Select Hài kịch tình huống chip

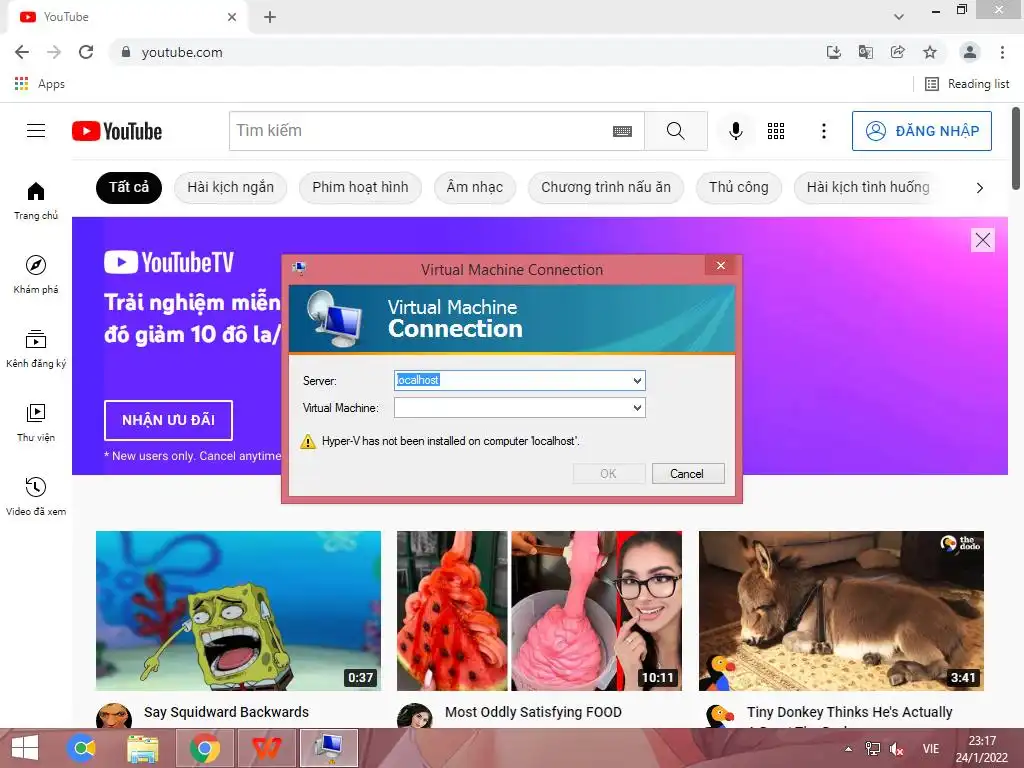tap(868, 187)
